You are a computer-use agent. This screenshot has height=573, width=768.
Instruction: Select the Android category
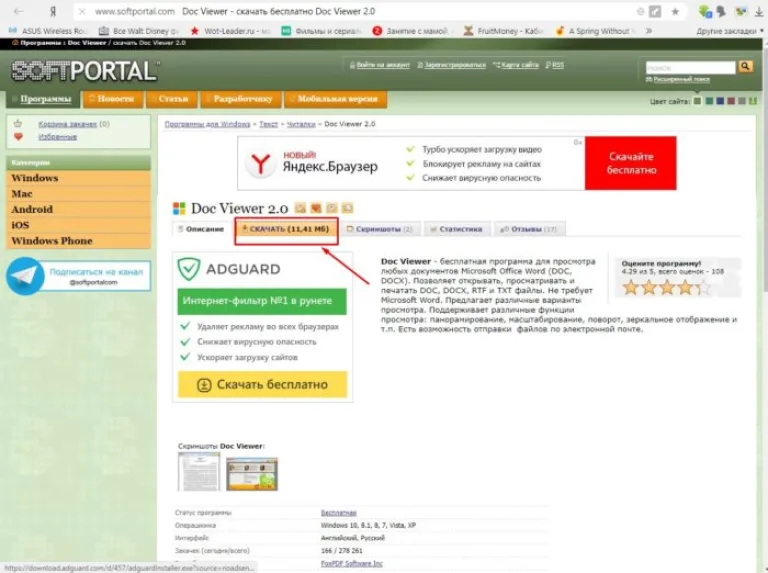(78, 209)
